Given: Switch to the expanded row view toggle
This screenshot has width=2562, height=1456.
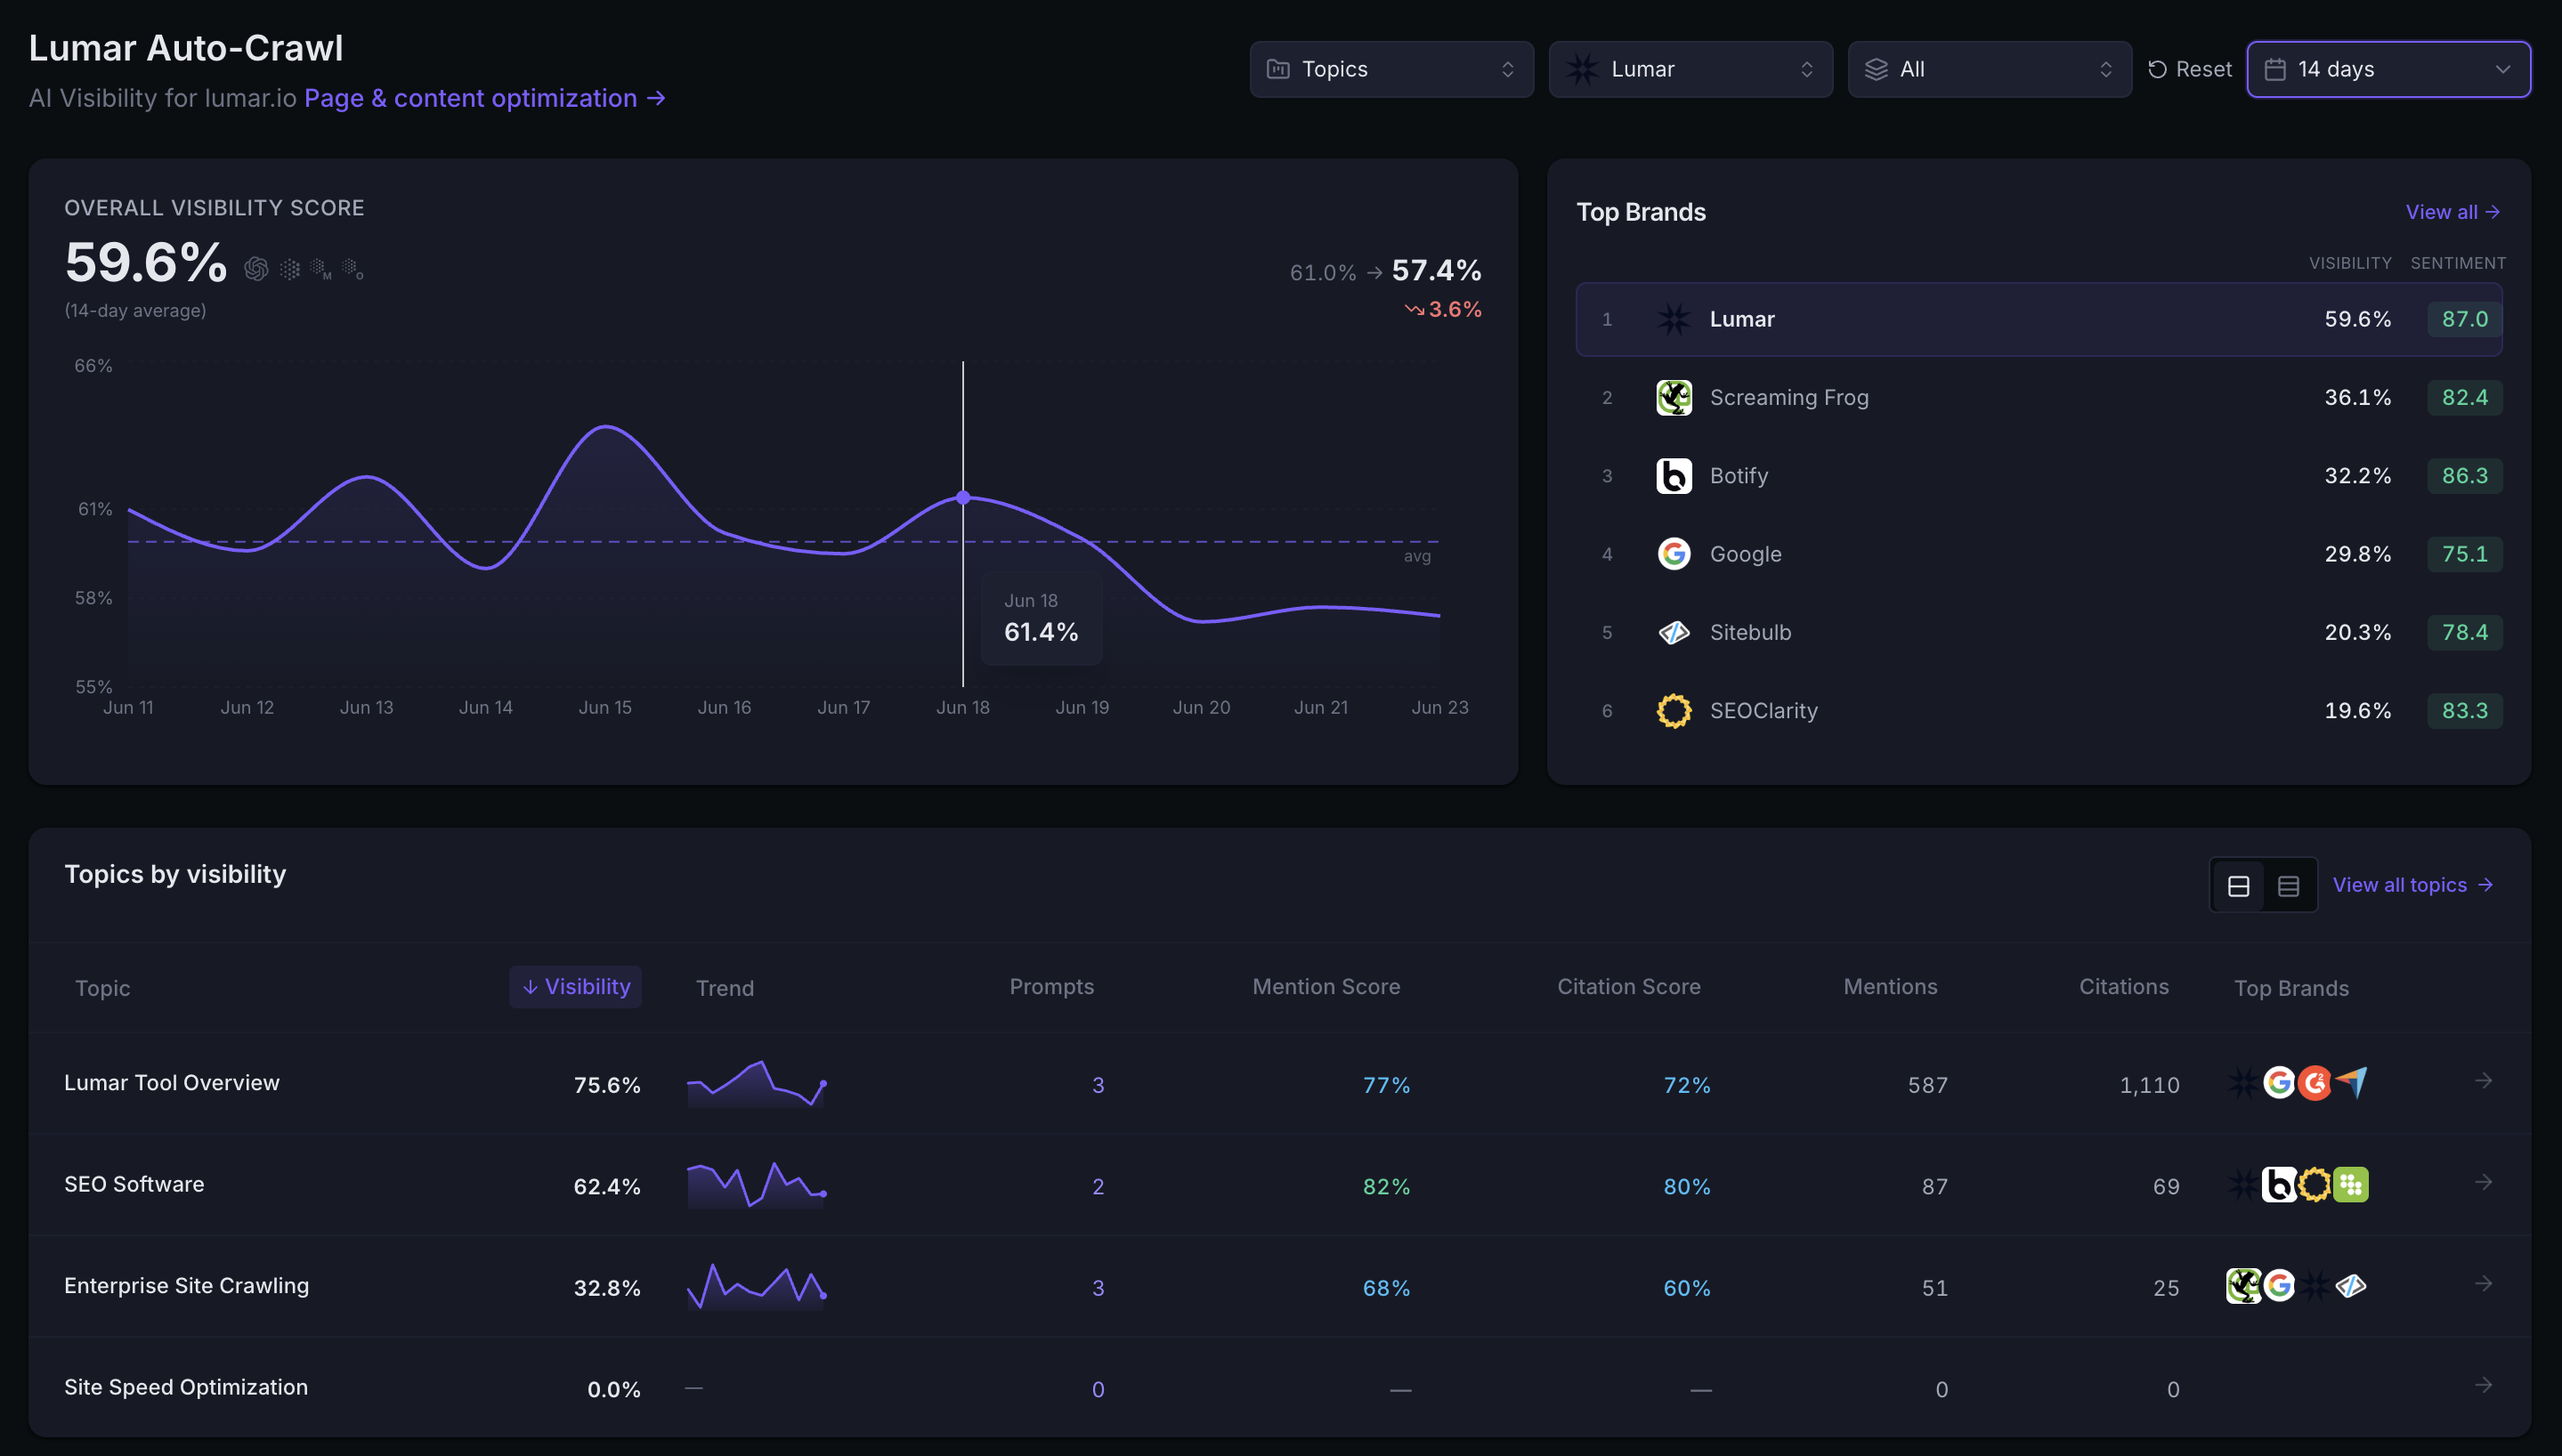Looking at the screenshot, I should coord(2238,886).
